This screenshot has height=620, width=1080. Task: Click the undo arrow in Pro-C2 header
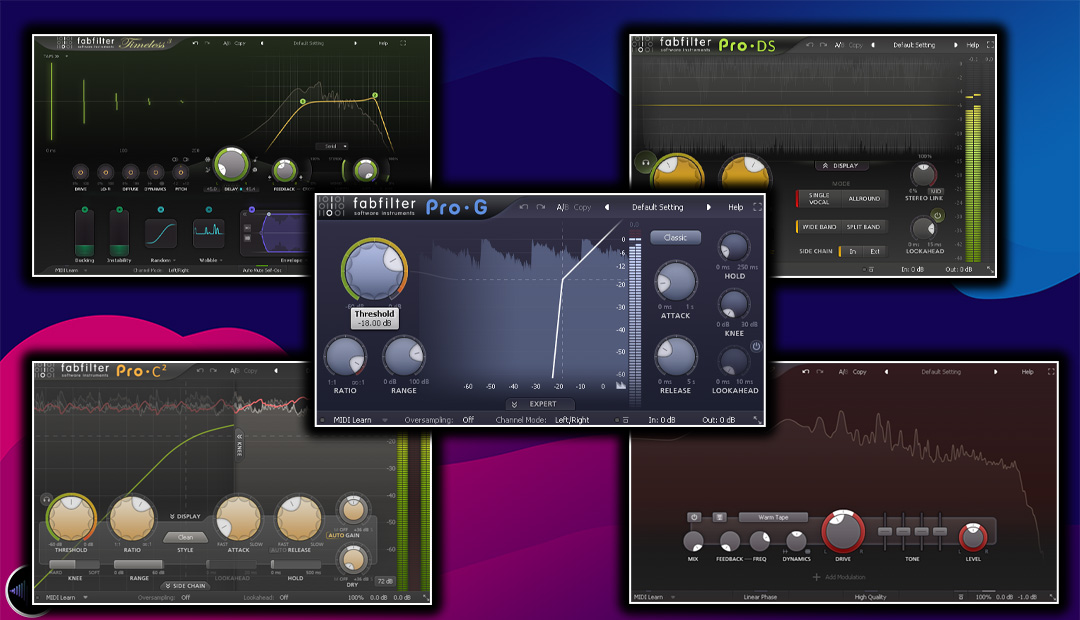[200, 371]
